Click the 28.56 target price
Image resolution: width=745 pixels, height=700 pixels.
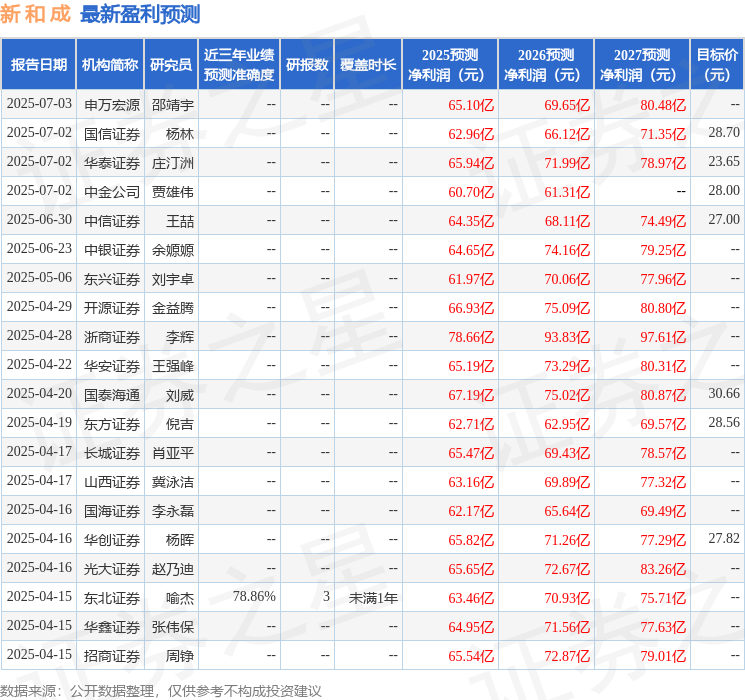tap(724, 422)
